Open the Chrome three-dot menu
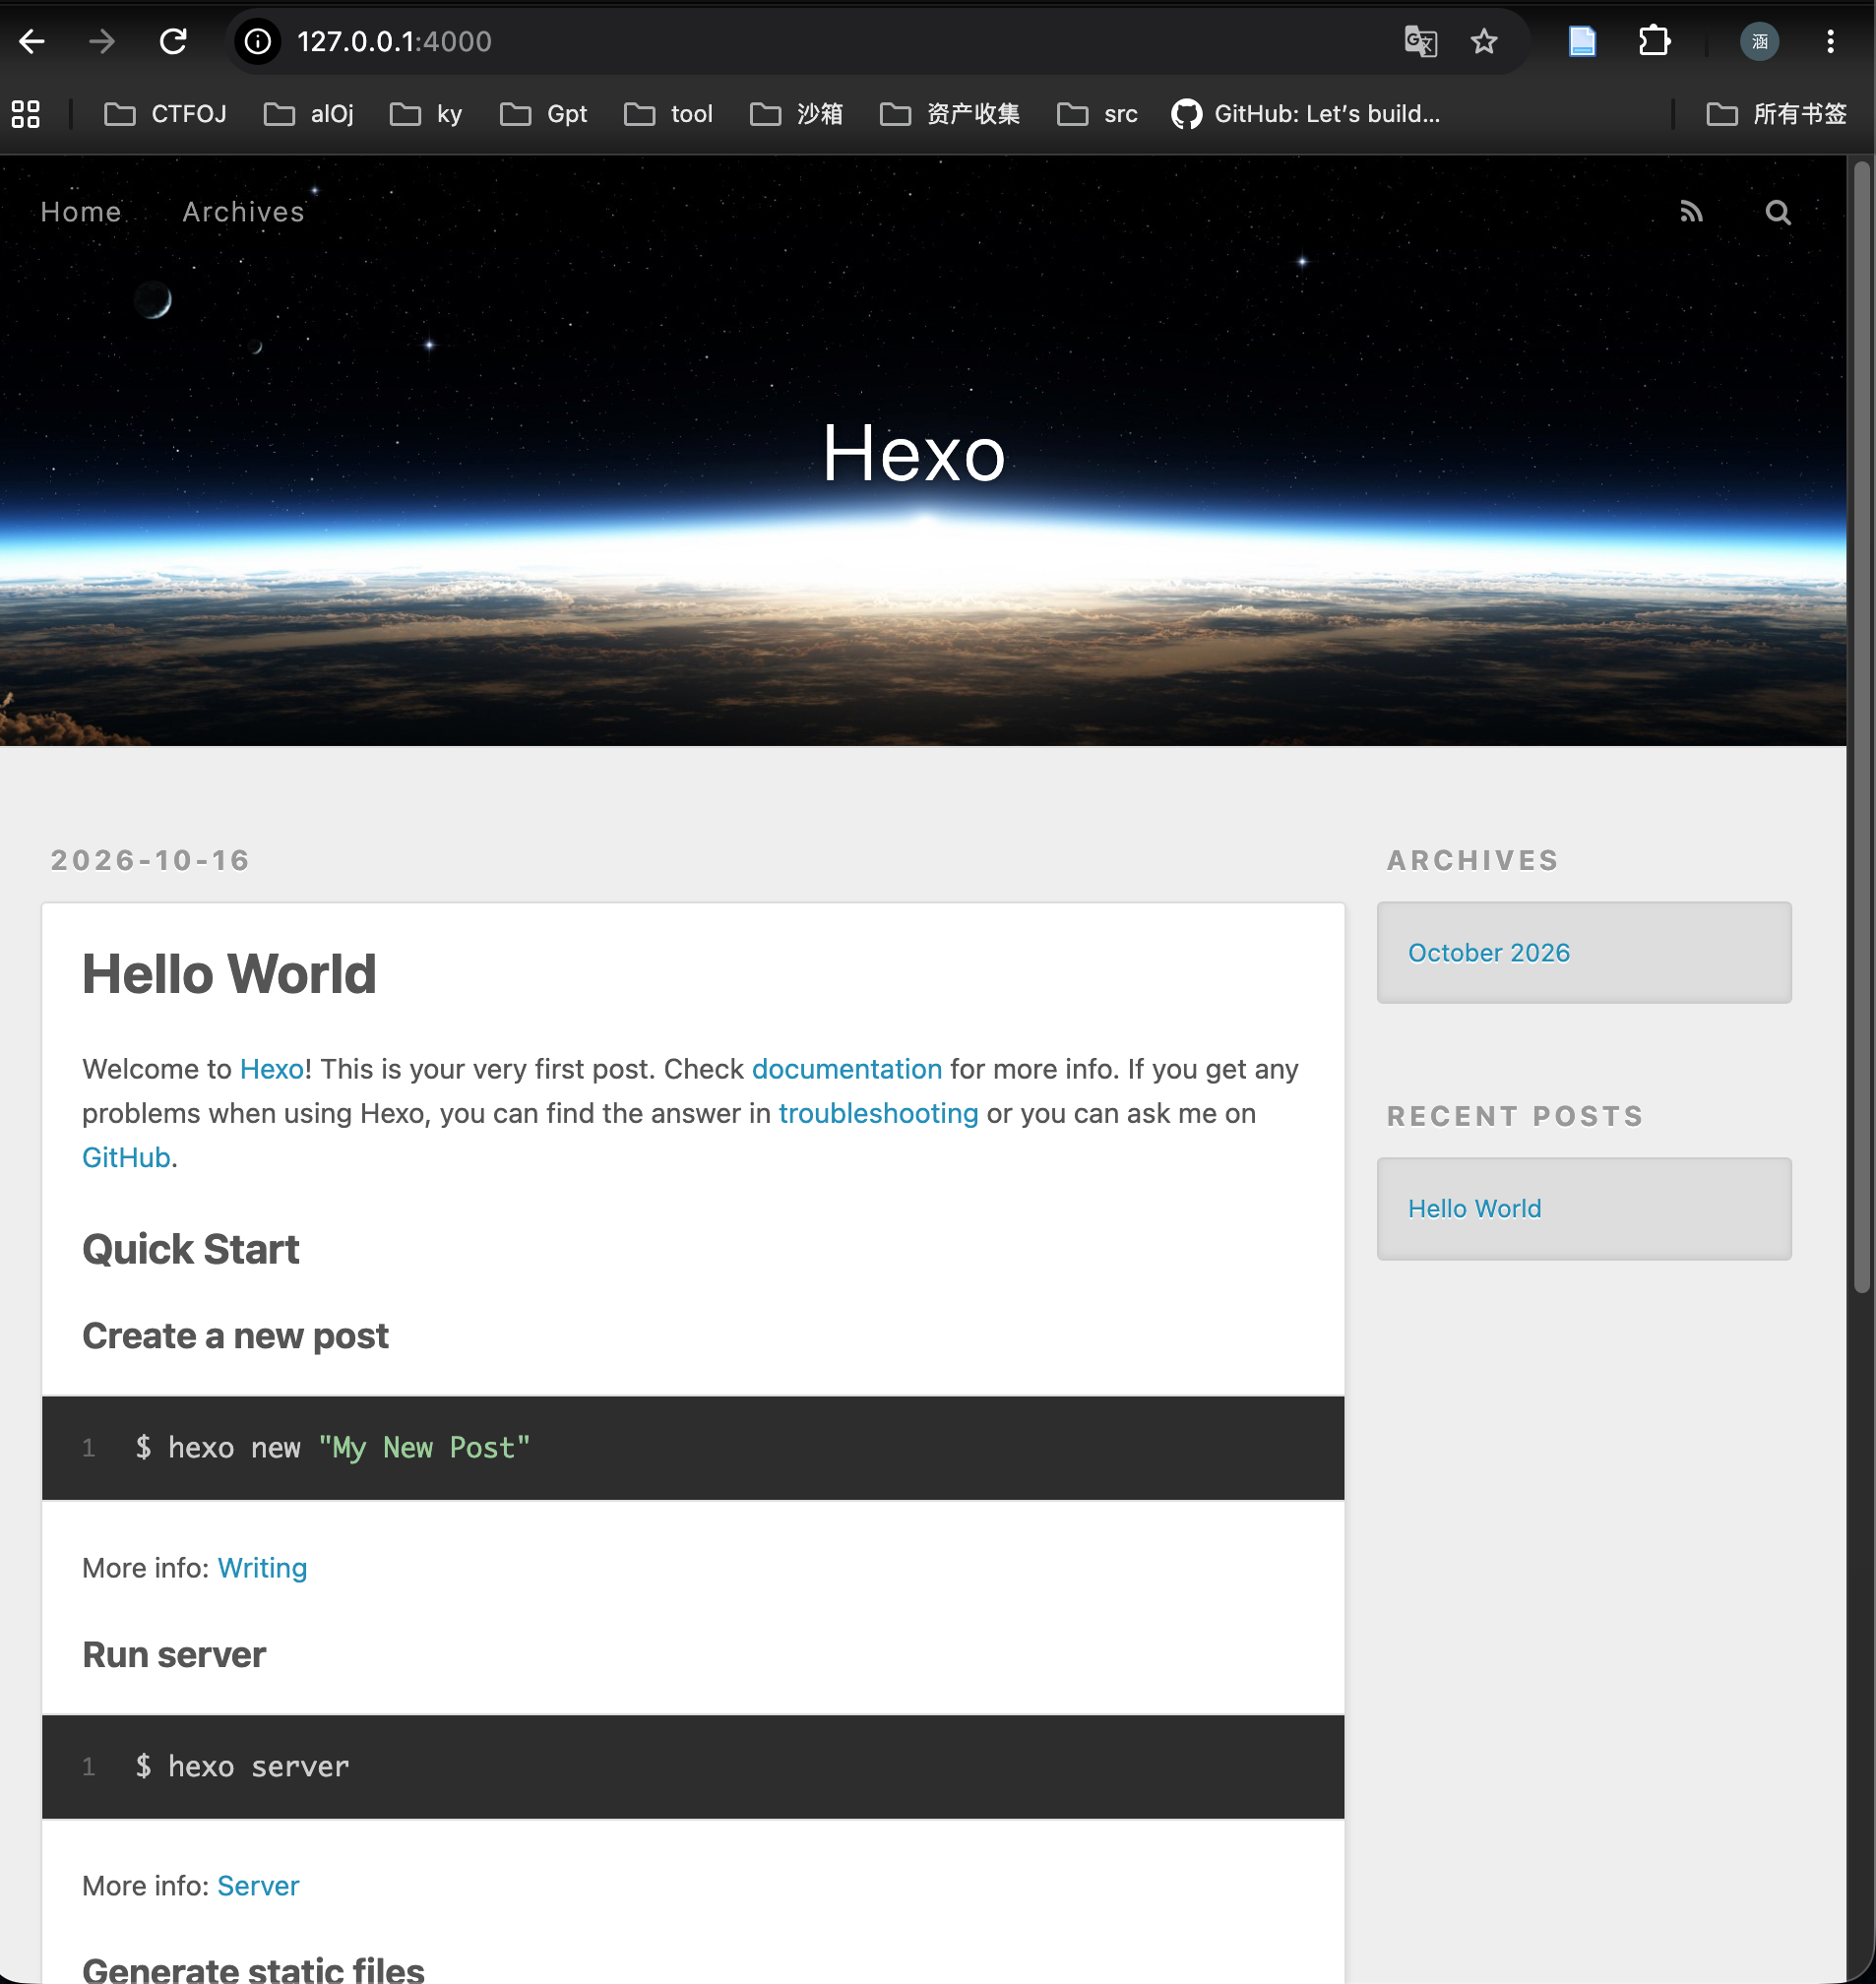The width and height of the screenshot is (1876, 1984). click(x=1831, y=41)
